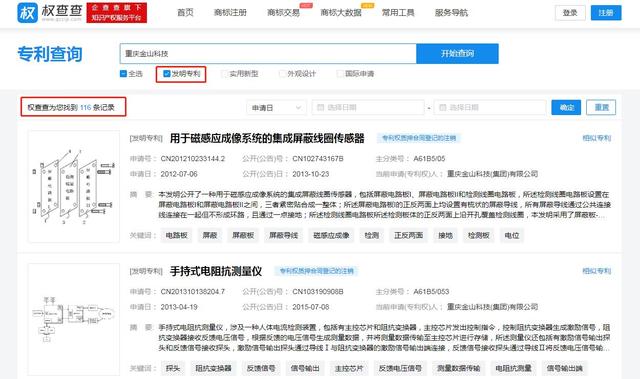
Task: Click keyword tag 磁感应成像
Action: [331, 235]
